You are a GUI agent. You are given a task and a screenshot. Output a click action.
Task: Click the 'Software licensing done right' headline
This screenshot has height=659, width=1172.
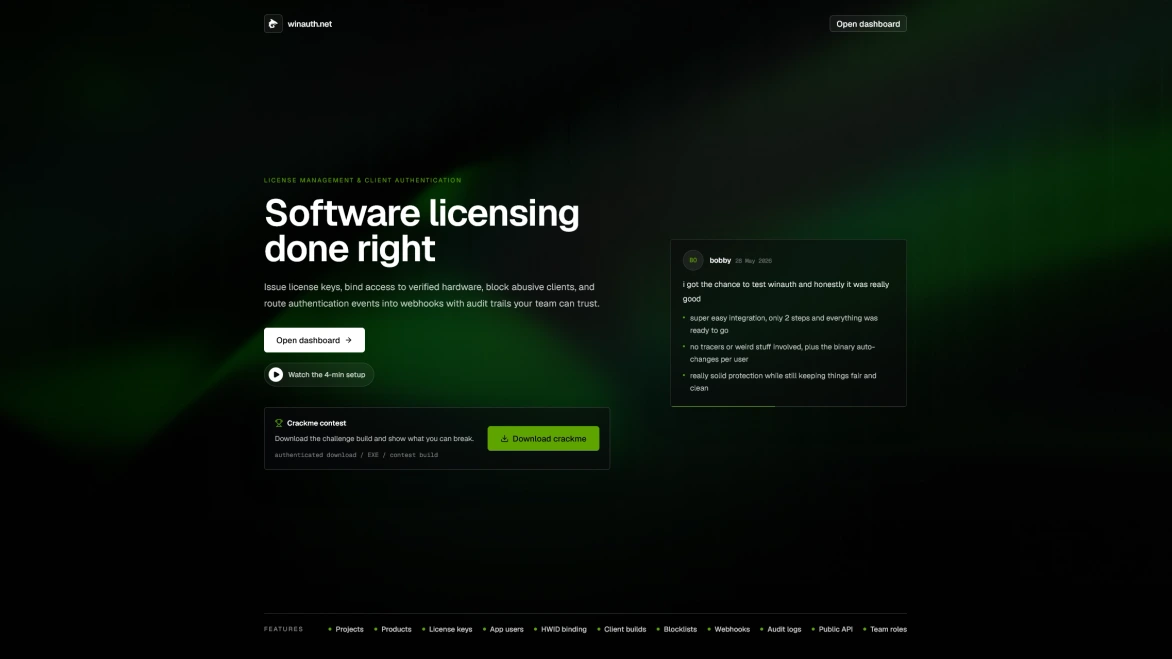[x=422, y=230]
